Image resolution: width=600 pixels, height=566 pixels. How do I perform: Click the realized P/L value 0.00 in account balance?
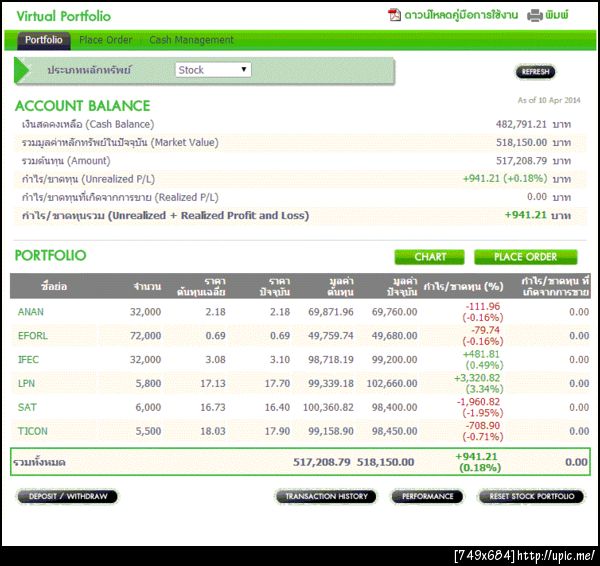pos(537,197)
